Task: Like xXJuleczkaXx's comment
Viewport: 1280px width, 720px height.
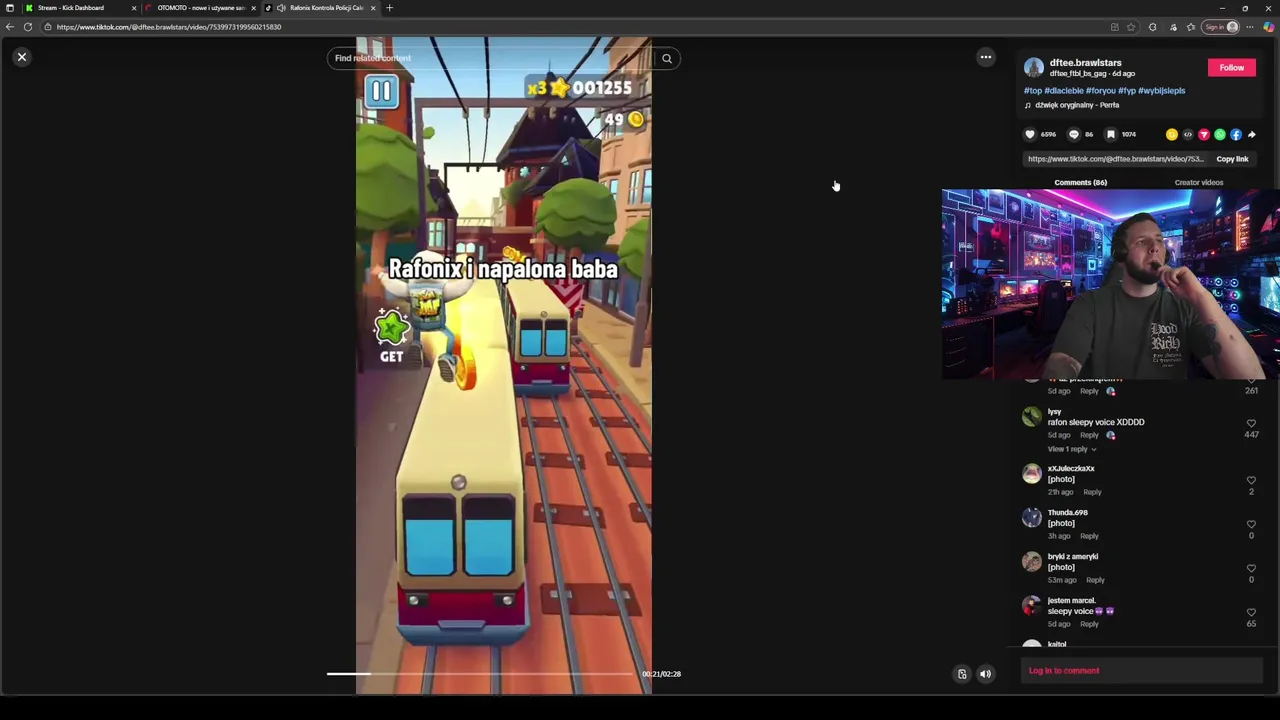Action: click(1251, 481)
